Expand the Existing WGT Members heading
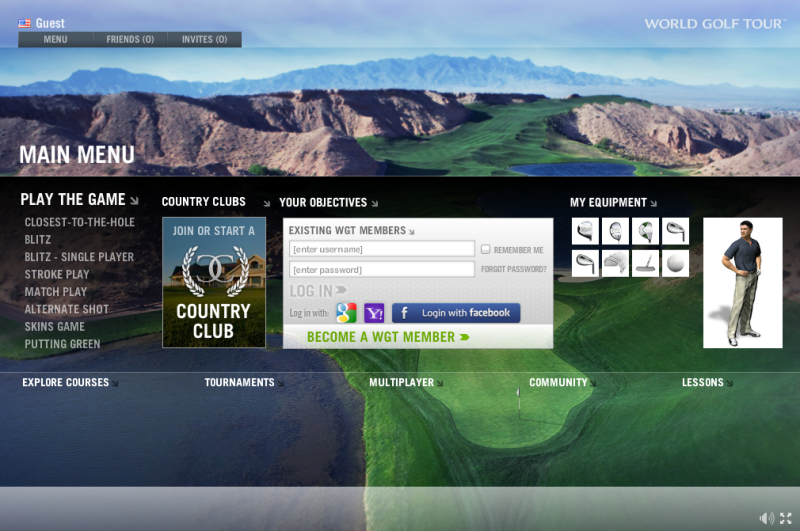 click(352, 231)
